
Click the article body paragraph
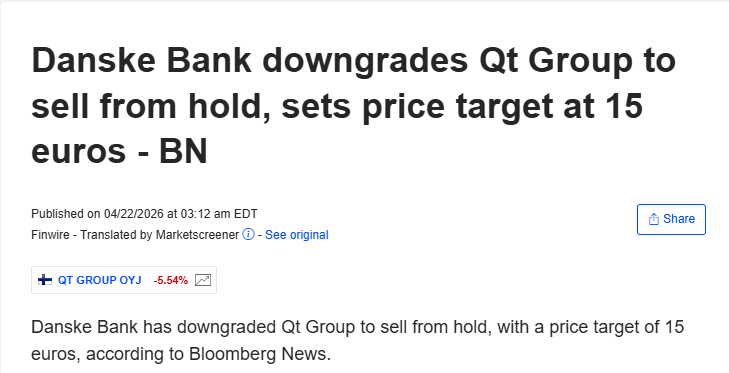tap(358, 340)
